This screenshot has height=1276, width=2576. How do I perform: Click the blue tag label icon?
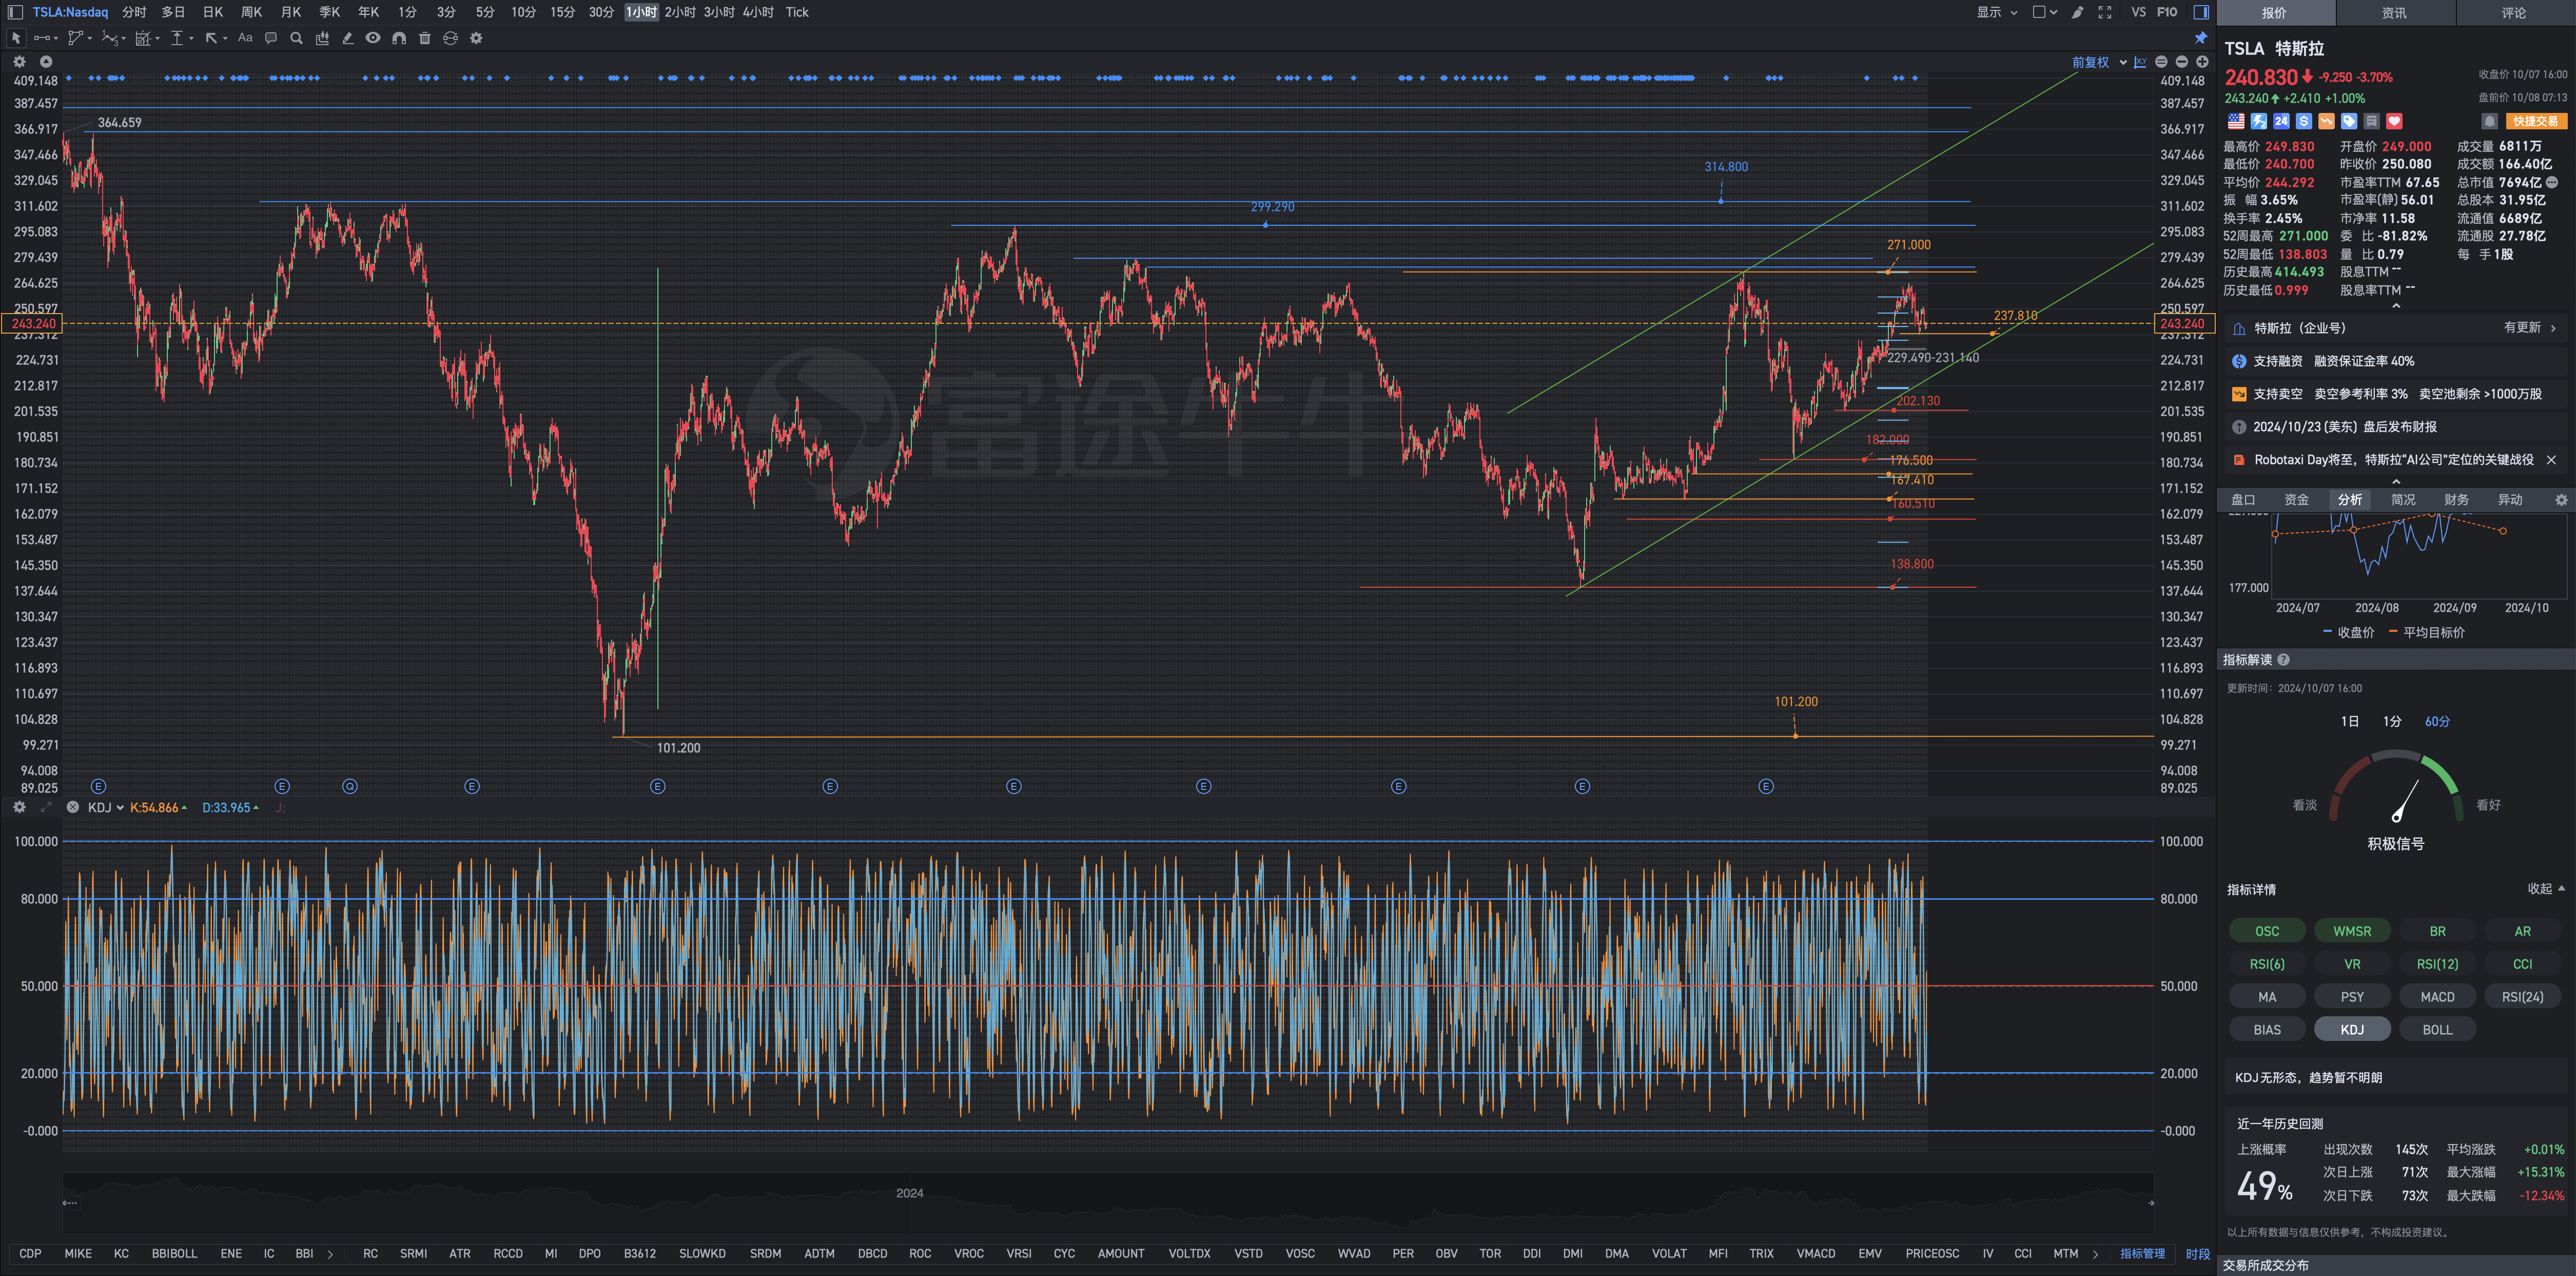pyautogui.click(x=2349, y=121)
